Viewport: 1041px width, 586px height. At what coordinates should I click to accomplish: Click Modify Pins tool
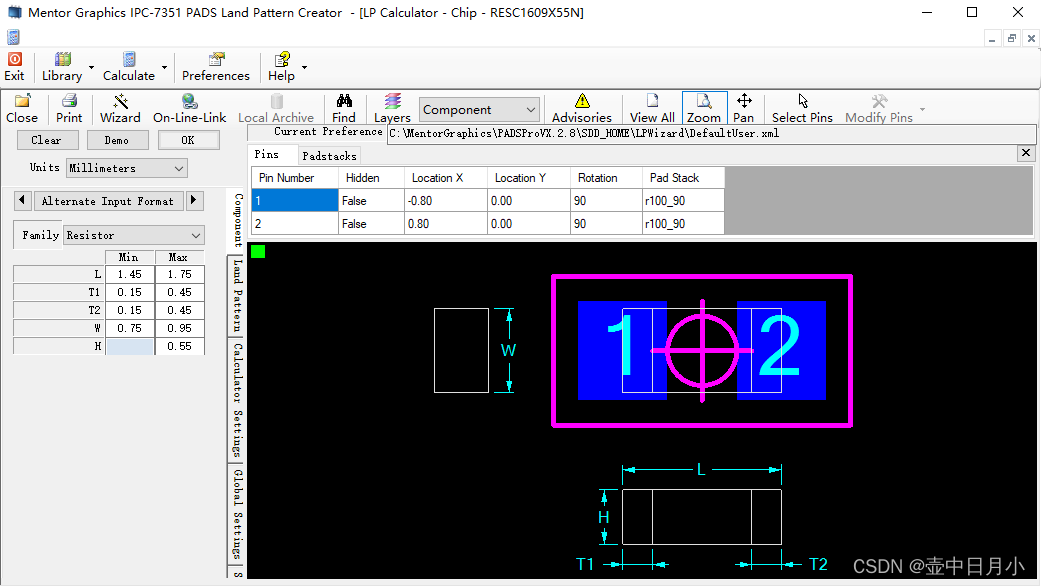tap(879, 108)
